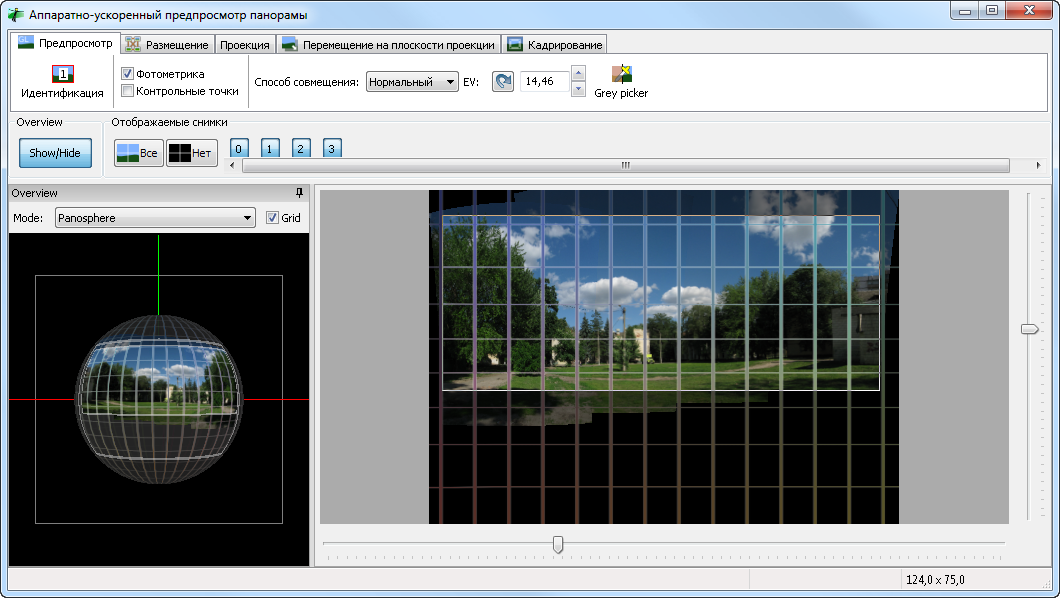The height and width of the screenshot is (598, 1060).
Task: Click the horizontal field-of-view slider handle
Action: tap(558, 543)
